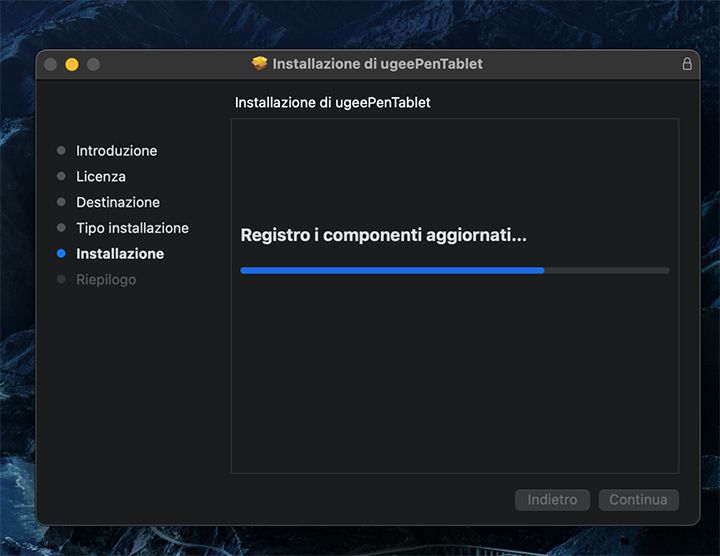The width and height of the screenshot is (720, 556).
Task: Click the blue installation progress bar
Action: tap(392, 270)
